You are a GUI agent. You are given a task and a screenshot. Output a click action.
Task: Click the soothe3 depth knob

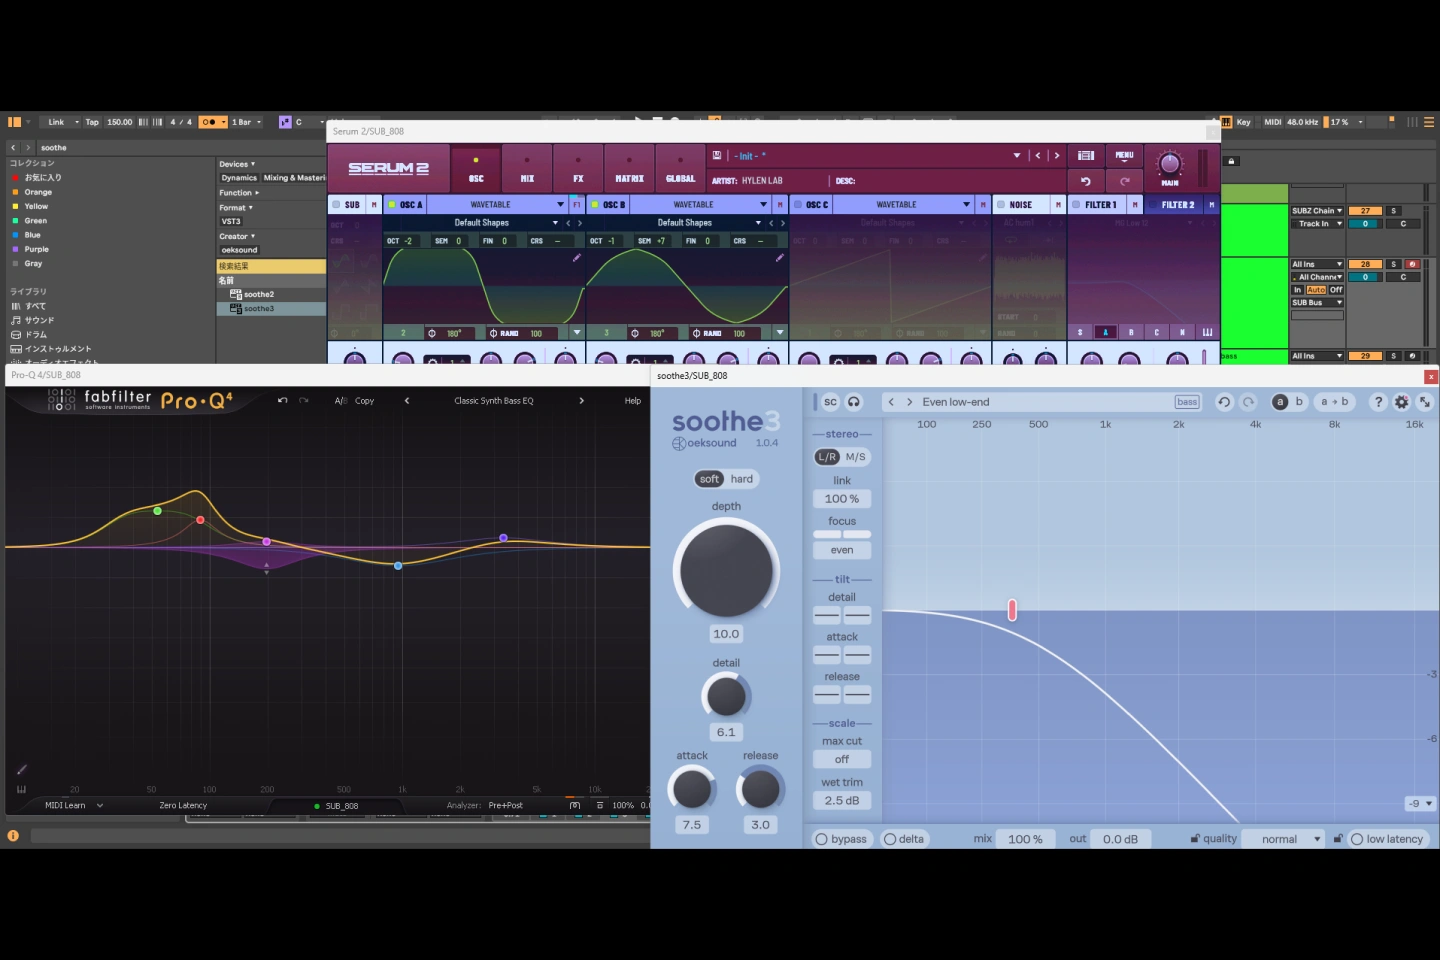pos(726,570)
